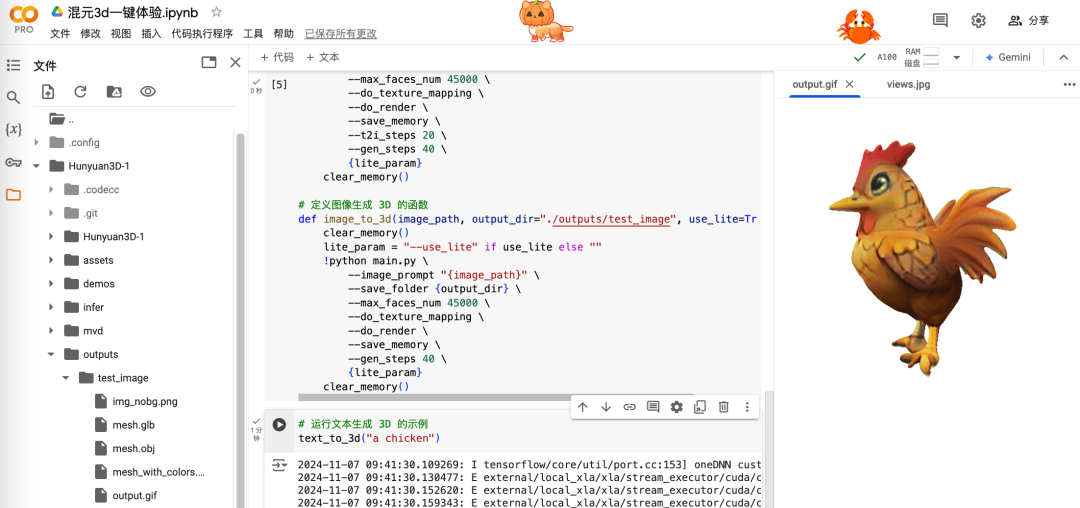Toggle the cell output view icon
This screenshot has width=1080, height=508.
(279, 465)
